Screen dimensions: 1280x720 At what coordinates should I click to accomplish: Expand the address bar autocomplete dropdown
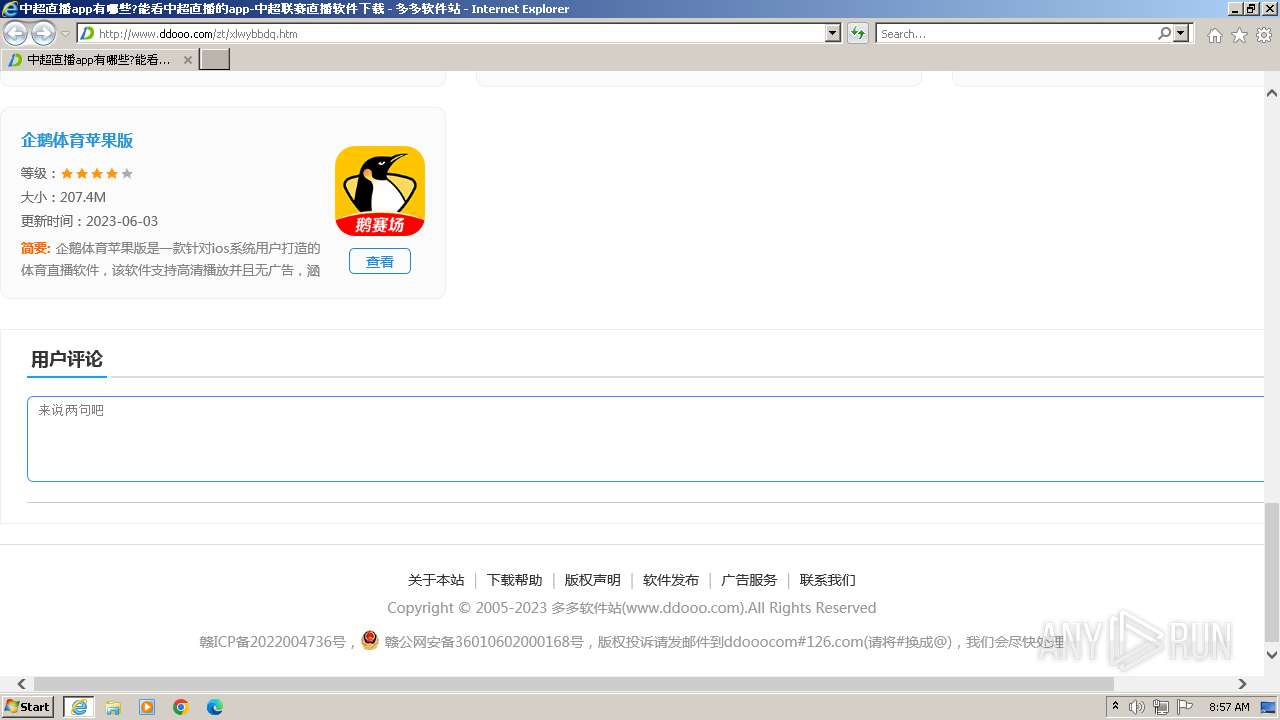click(x=833, y=34)
